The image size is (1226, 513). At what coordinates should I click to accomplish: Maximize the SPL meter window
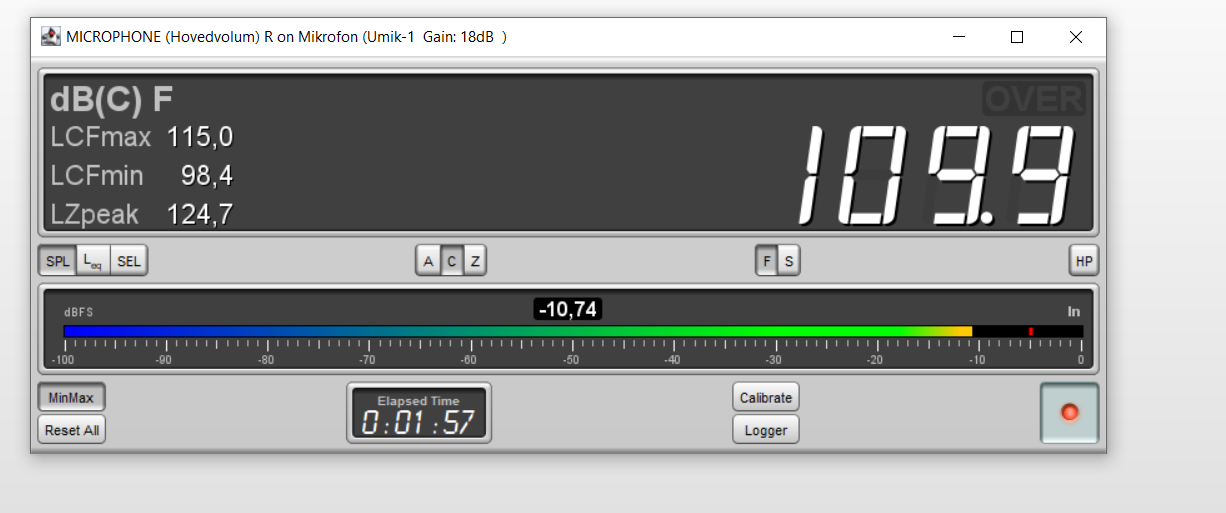point(1017,37)
